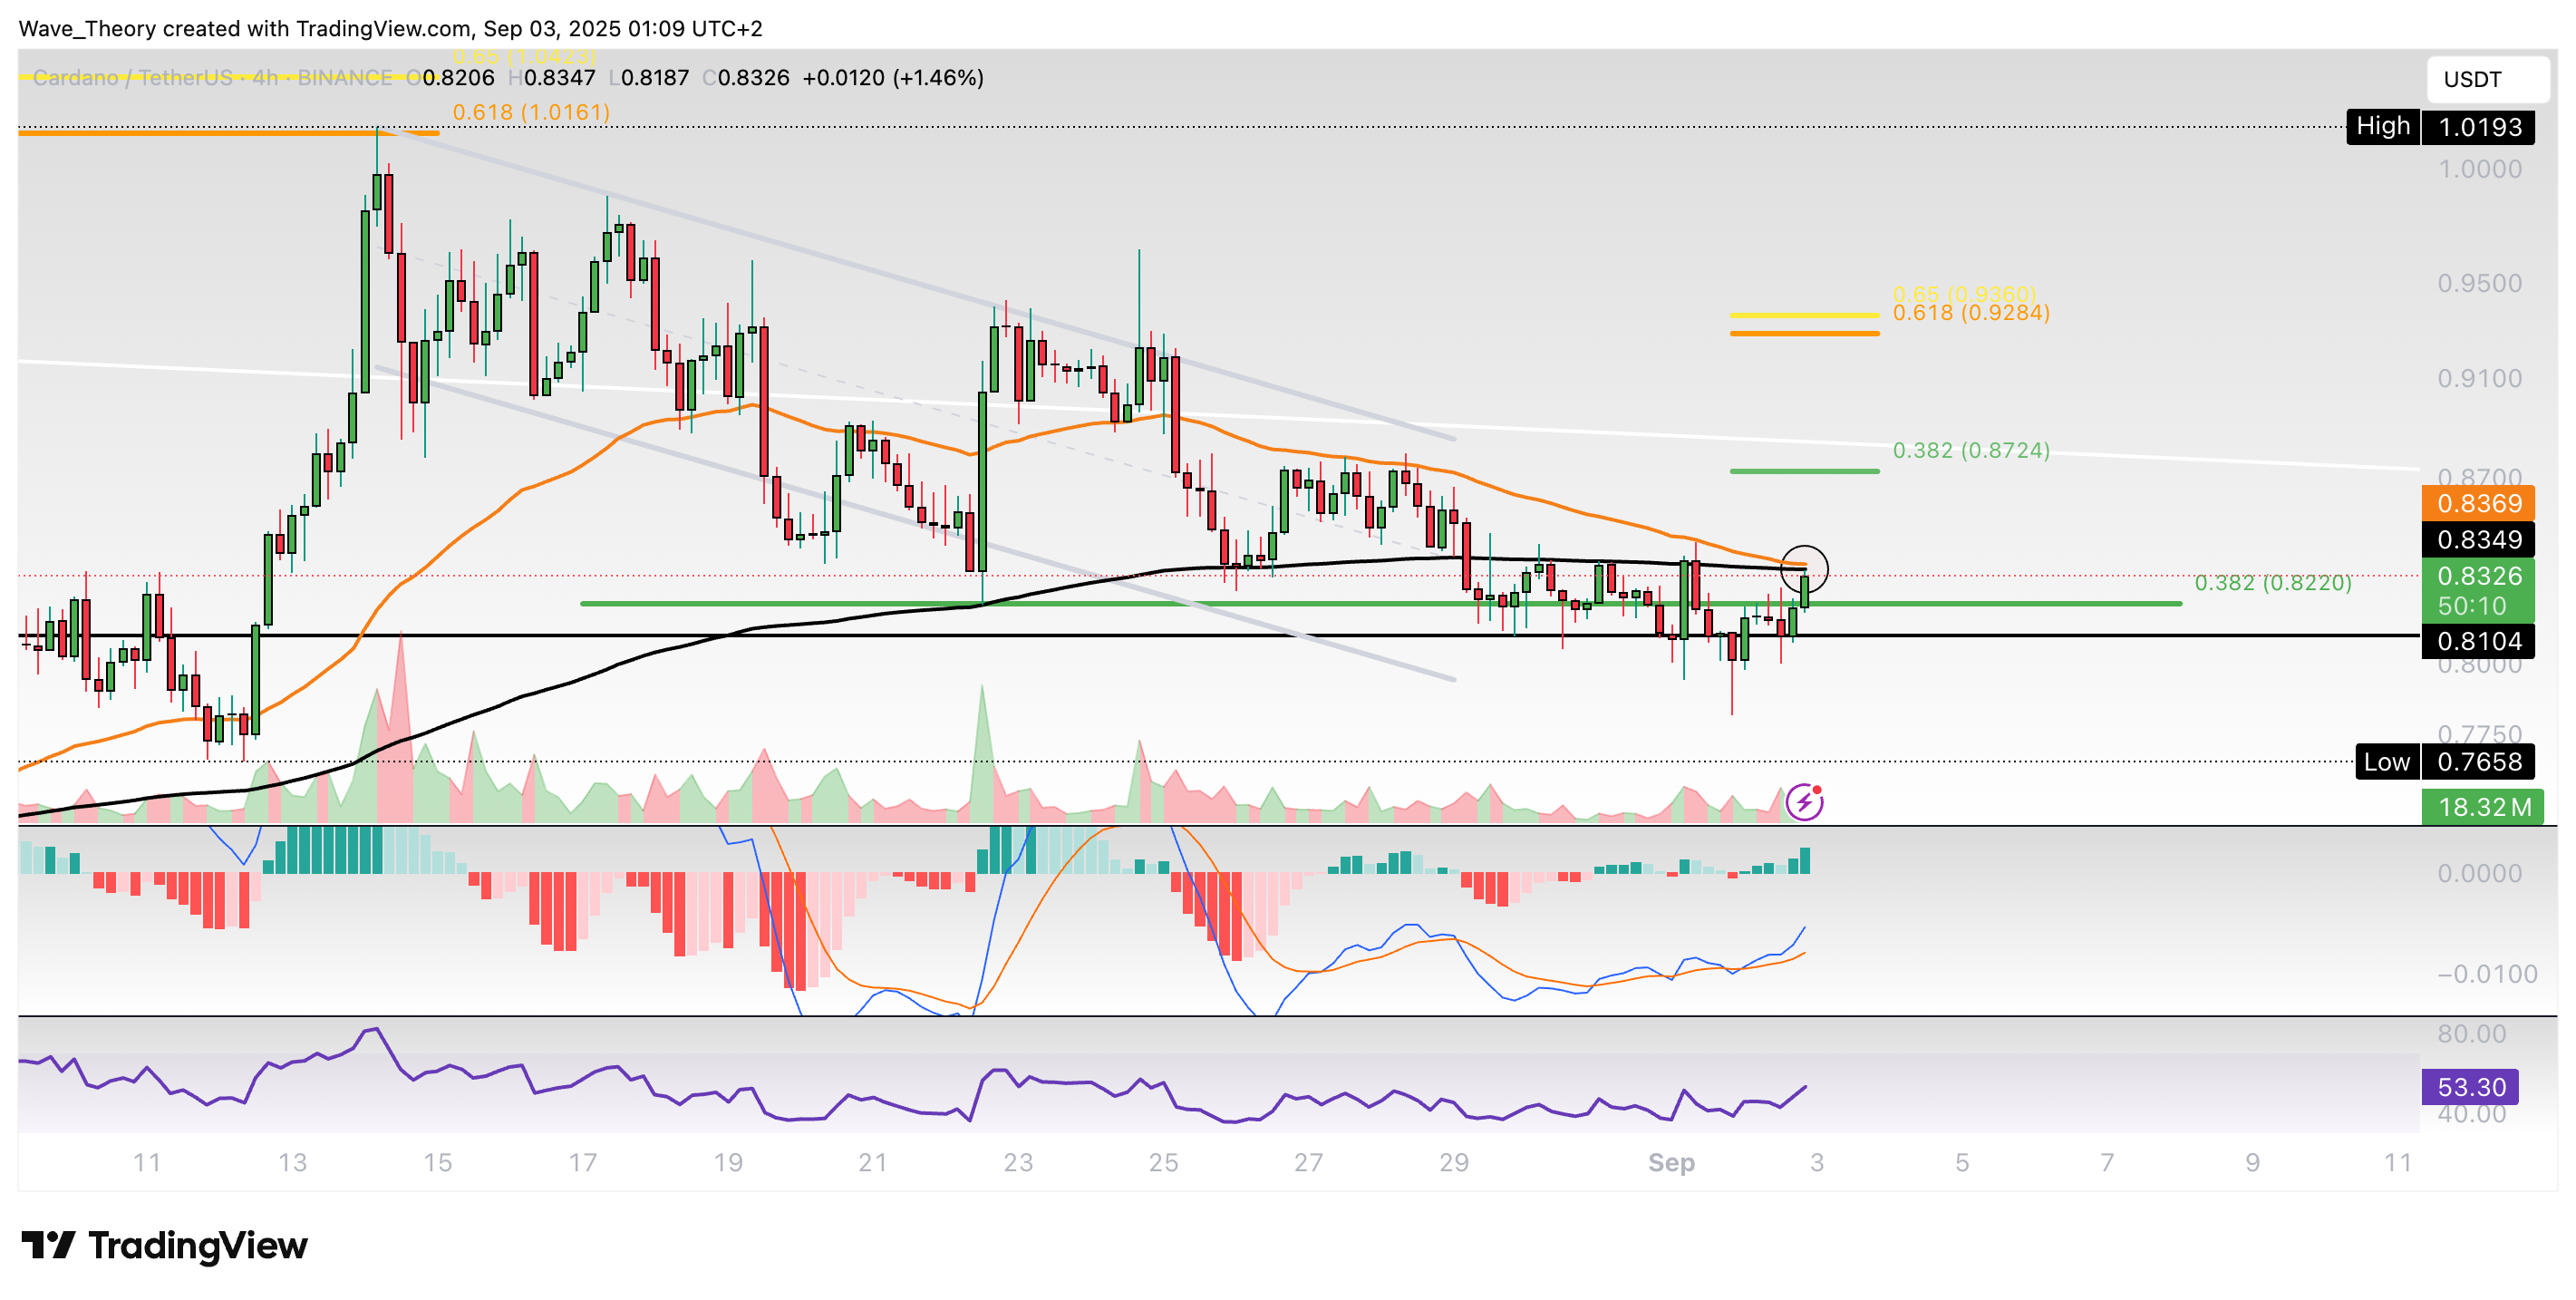The height and width of the screenshot is (1300, 2576).
Task: Click the green 0.8326 current price tag
Action: click(2478, 577)
